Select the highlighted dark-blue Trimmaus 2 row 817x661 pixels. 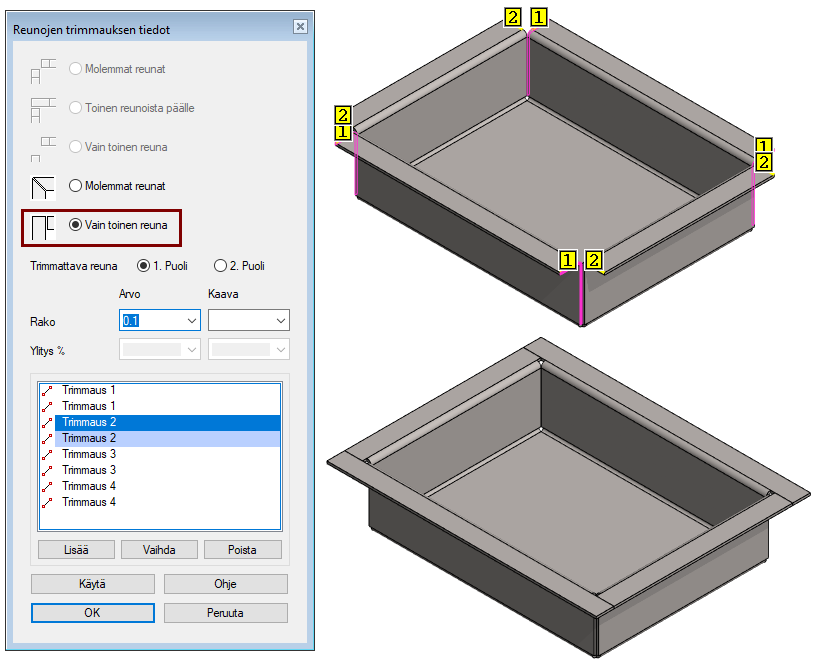[x=160, y=422]
